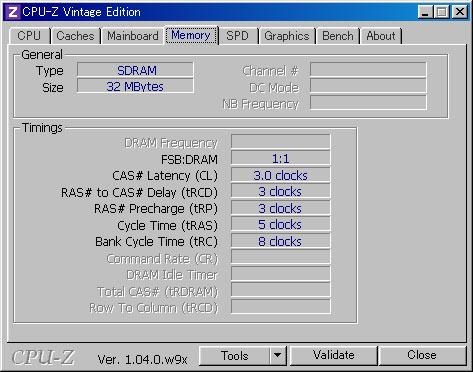
Task: Expand the Tools dropdown arrow
Action: [278, 356]
